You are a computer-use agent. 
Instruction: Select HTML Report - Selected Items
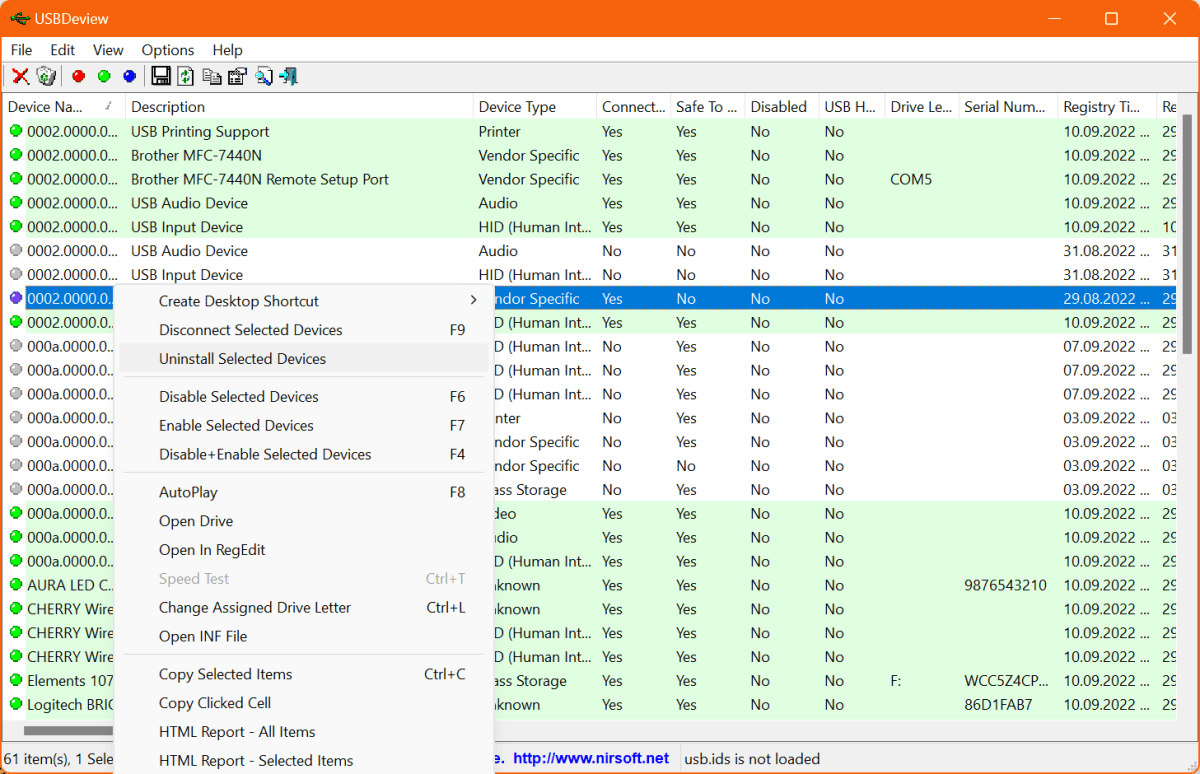tap(304, 761)
